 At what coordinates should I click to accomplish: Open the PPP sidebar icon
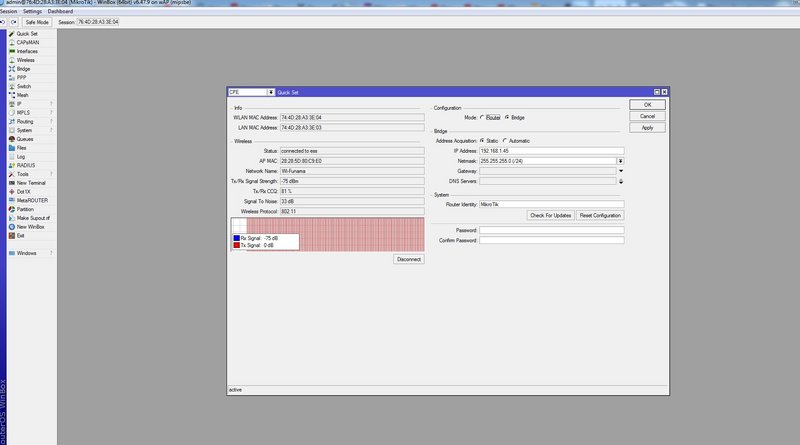coord(12,78)
